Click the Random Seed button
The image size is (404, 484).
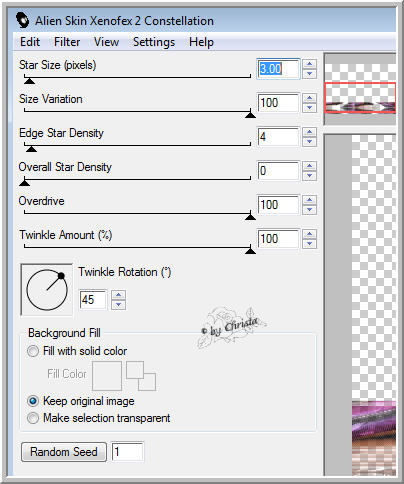point(64,452)
